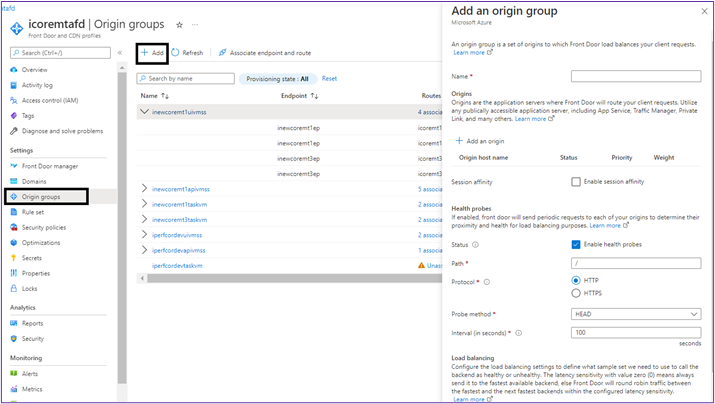Select the HTTPS protocol radio button
This screenshot has width=715, height=404.
pyautogui.click(x=576, y=293)
